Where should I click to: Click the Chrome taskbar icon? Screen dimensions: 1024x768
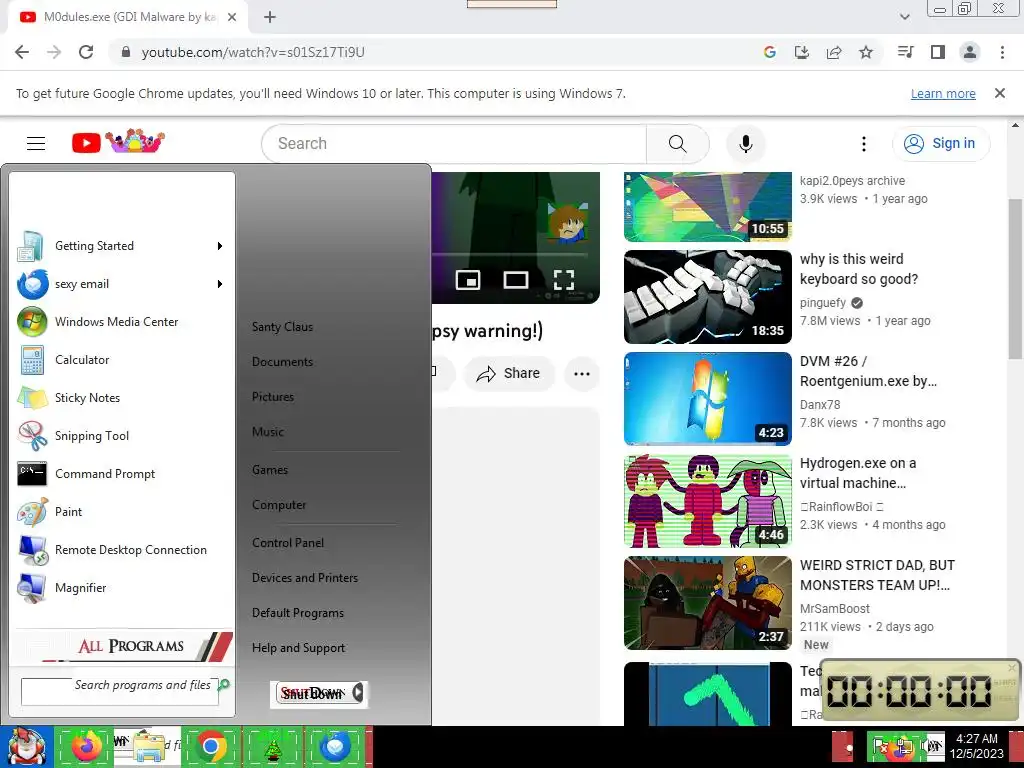(210, 747)
